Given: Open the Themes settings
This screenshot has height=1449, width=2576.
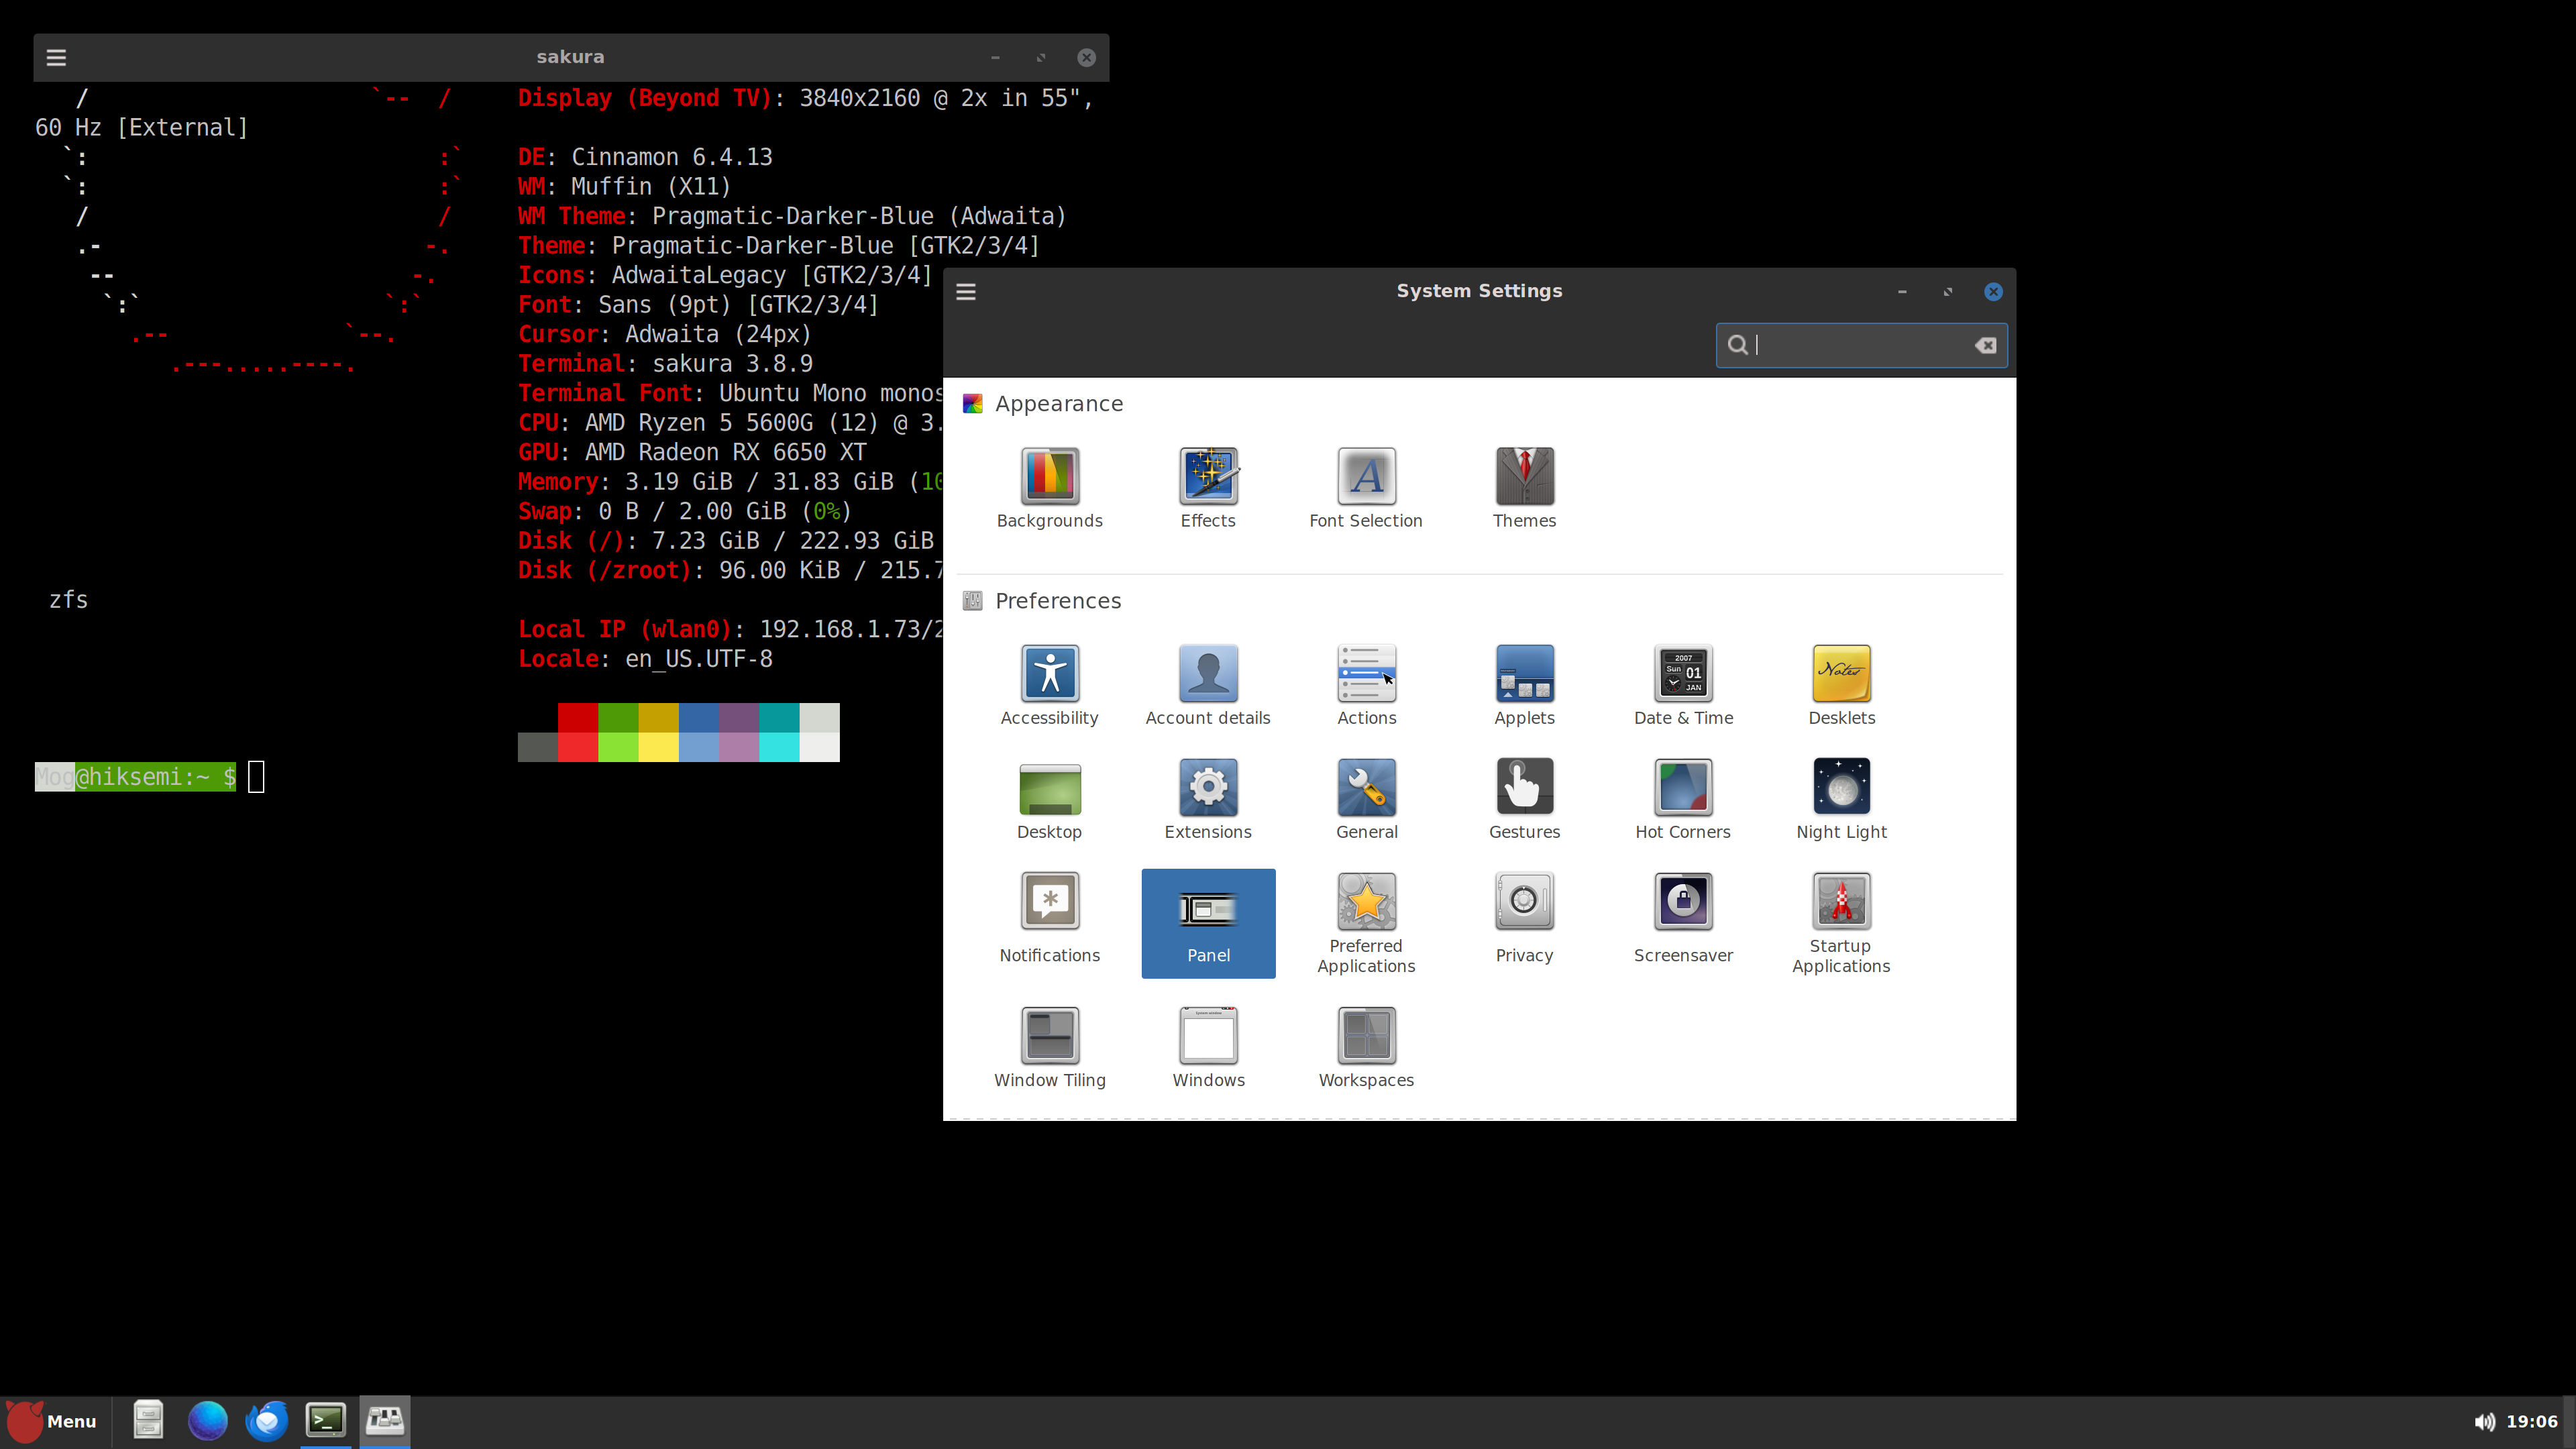Looking at the screenshot, I should [1524, 488].
